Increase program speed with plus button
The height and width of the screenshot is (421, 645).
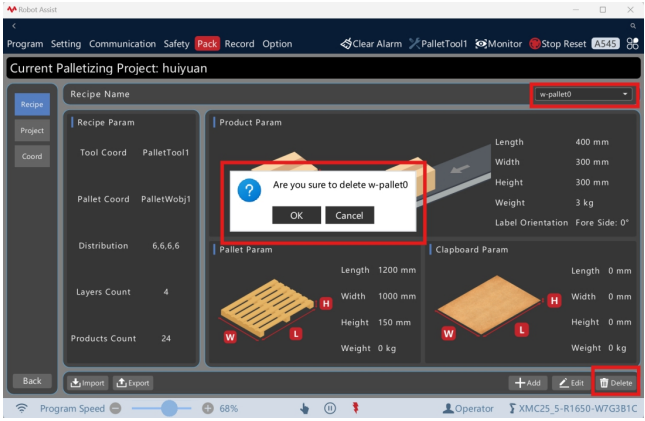click(x=208, y=408)
